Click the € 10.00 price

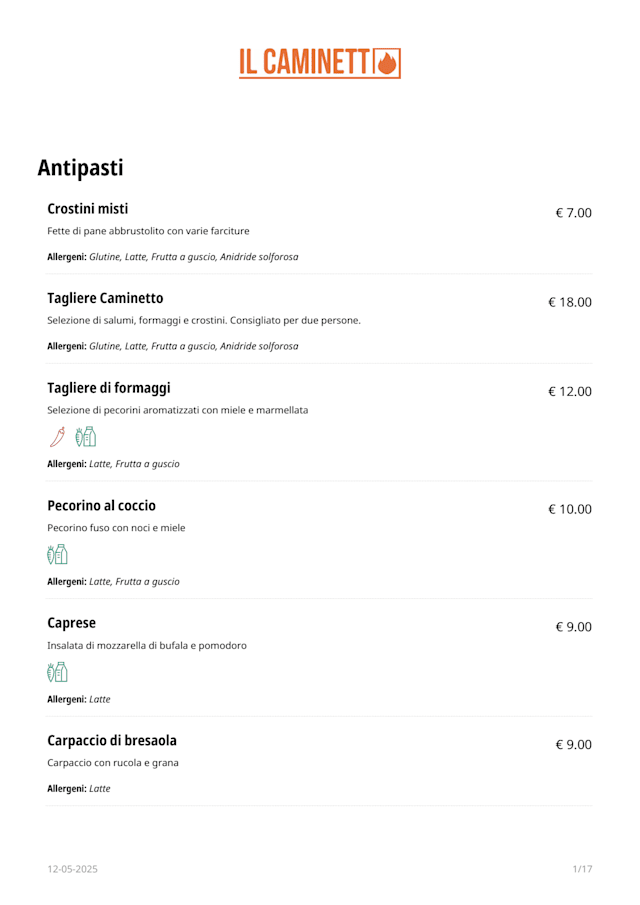pyautogui.click(x=569, y=509)
